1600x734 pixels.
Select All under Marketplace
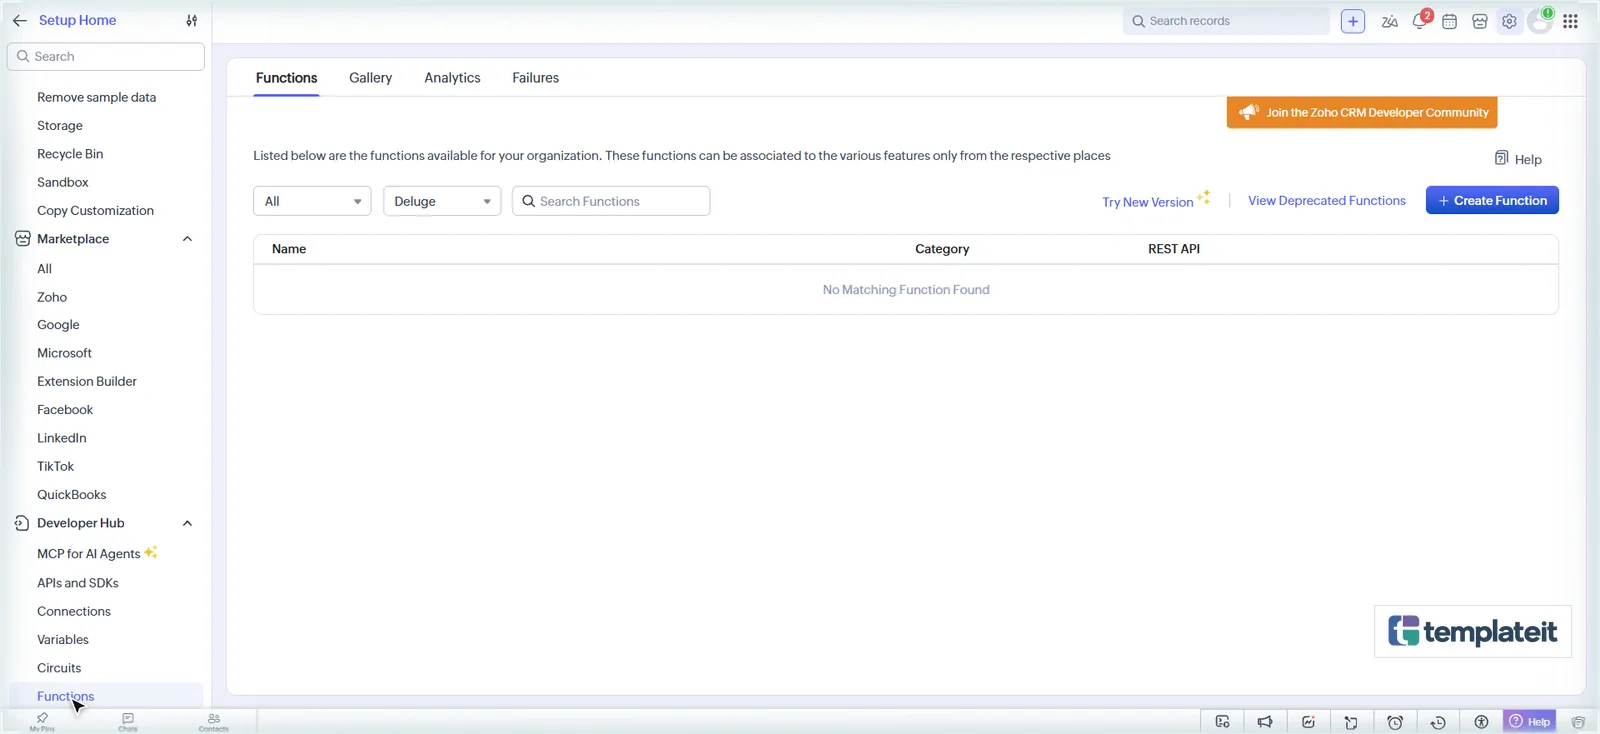[x=44, y=269]
